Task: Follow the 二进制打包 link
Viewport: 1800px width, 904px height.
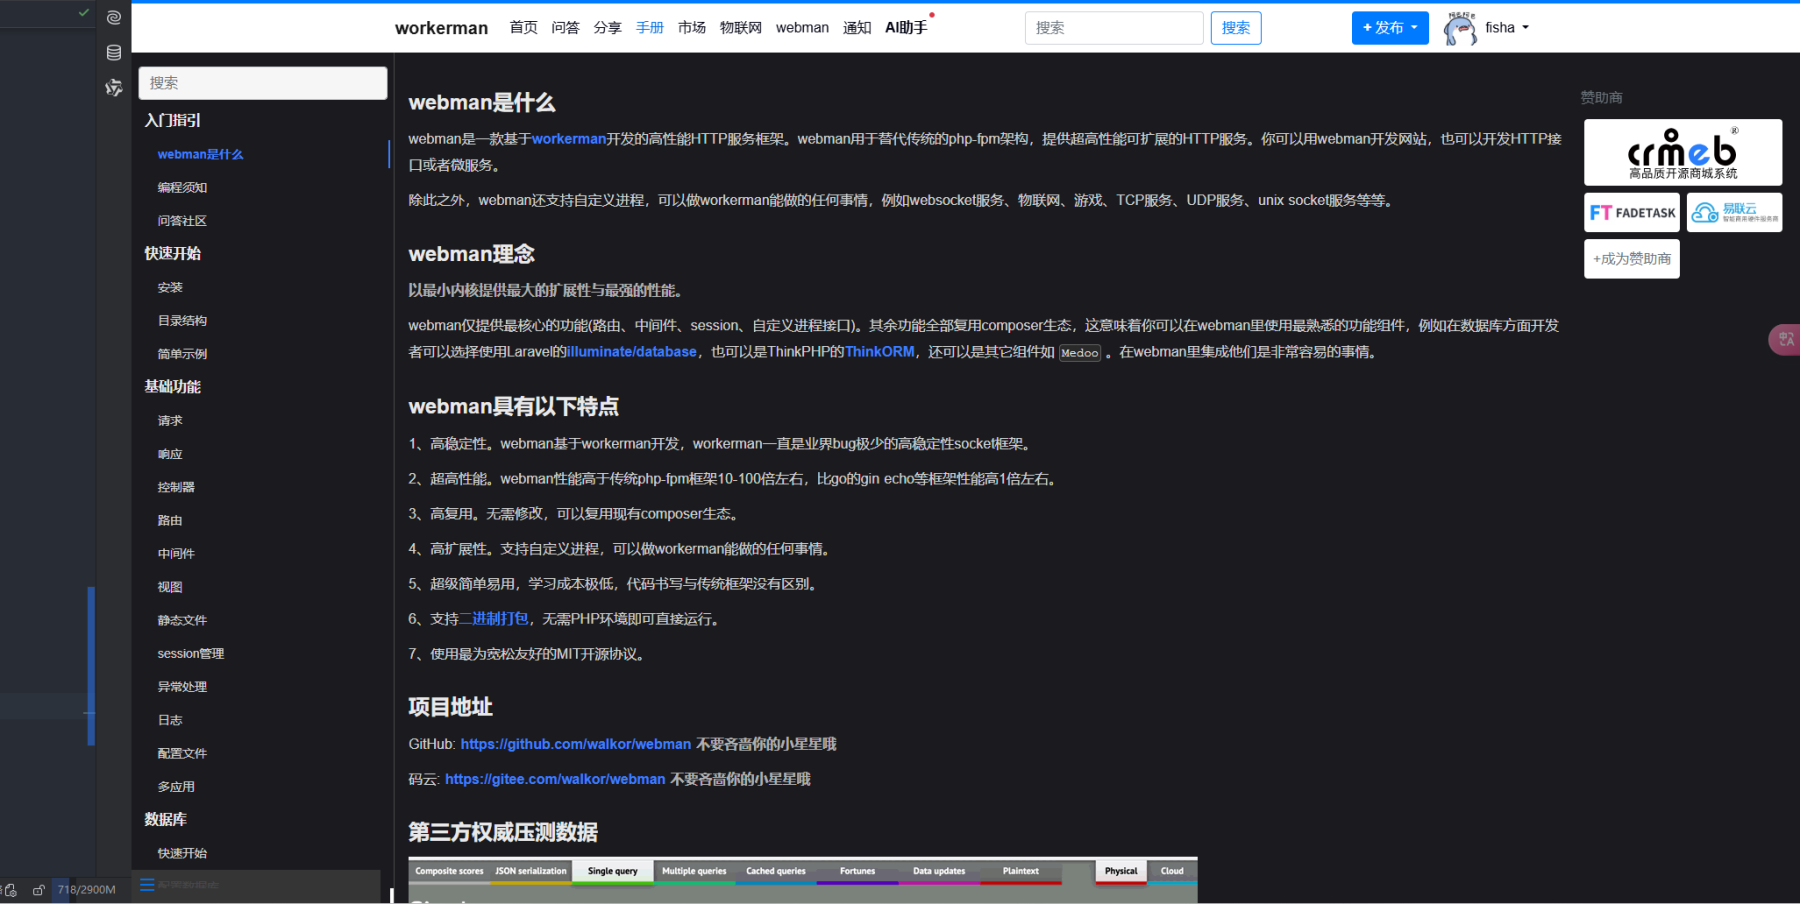Action: tap(494, 619)
